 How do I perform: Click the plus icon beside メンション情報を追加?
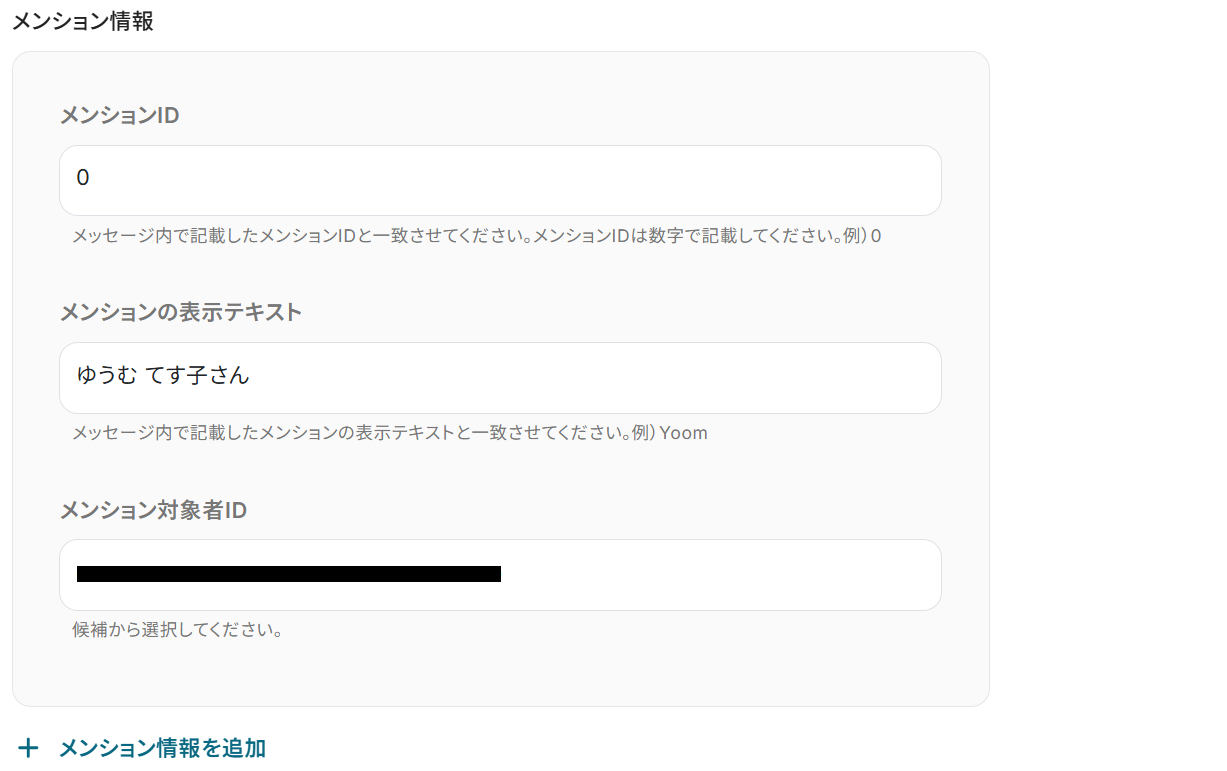[x=29, y=748]
